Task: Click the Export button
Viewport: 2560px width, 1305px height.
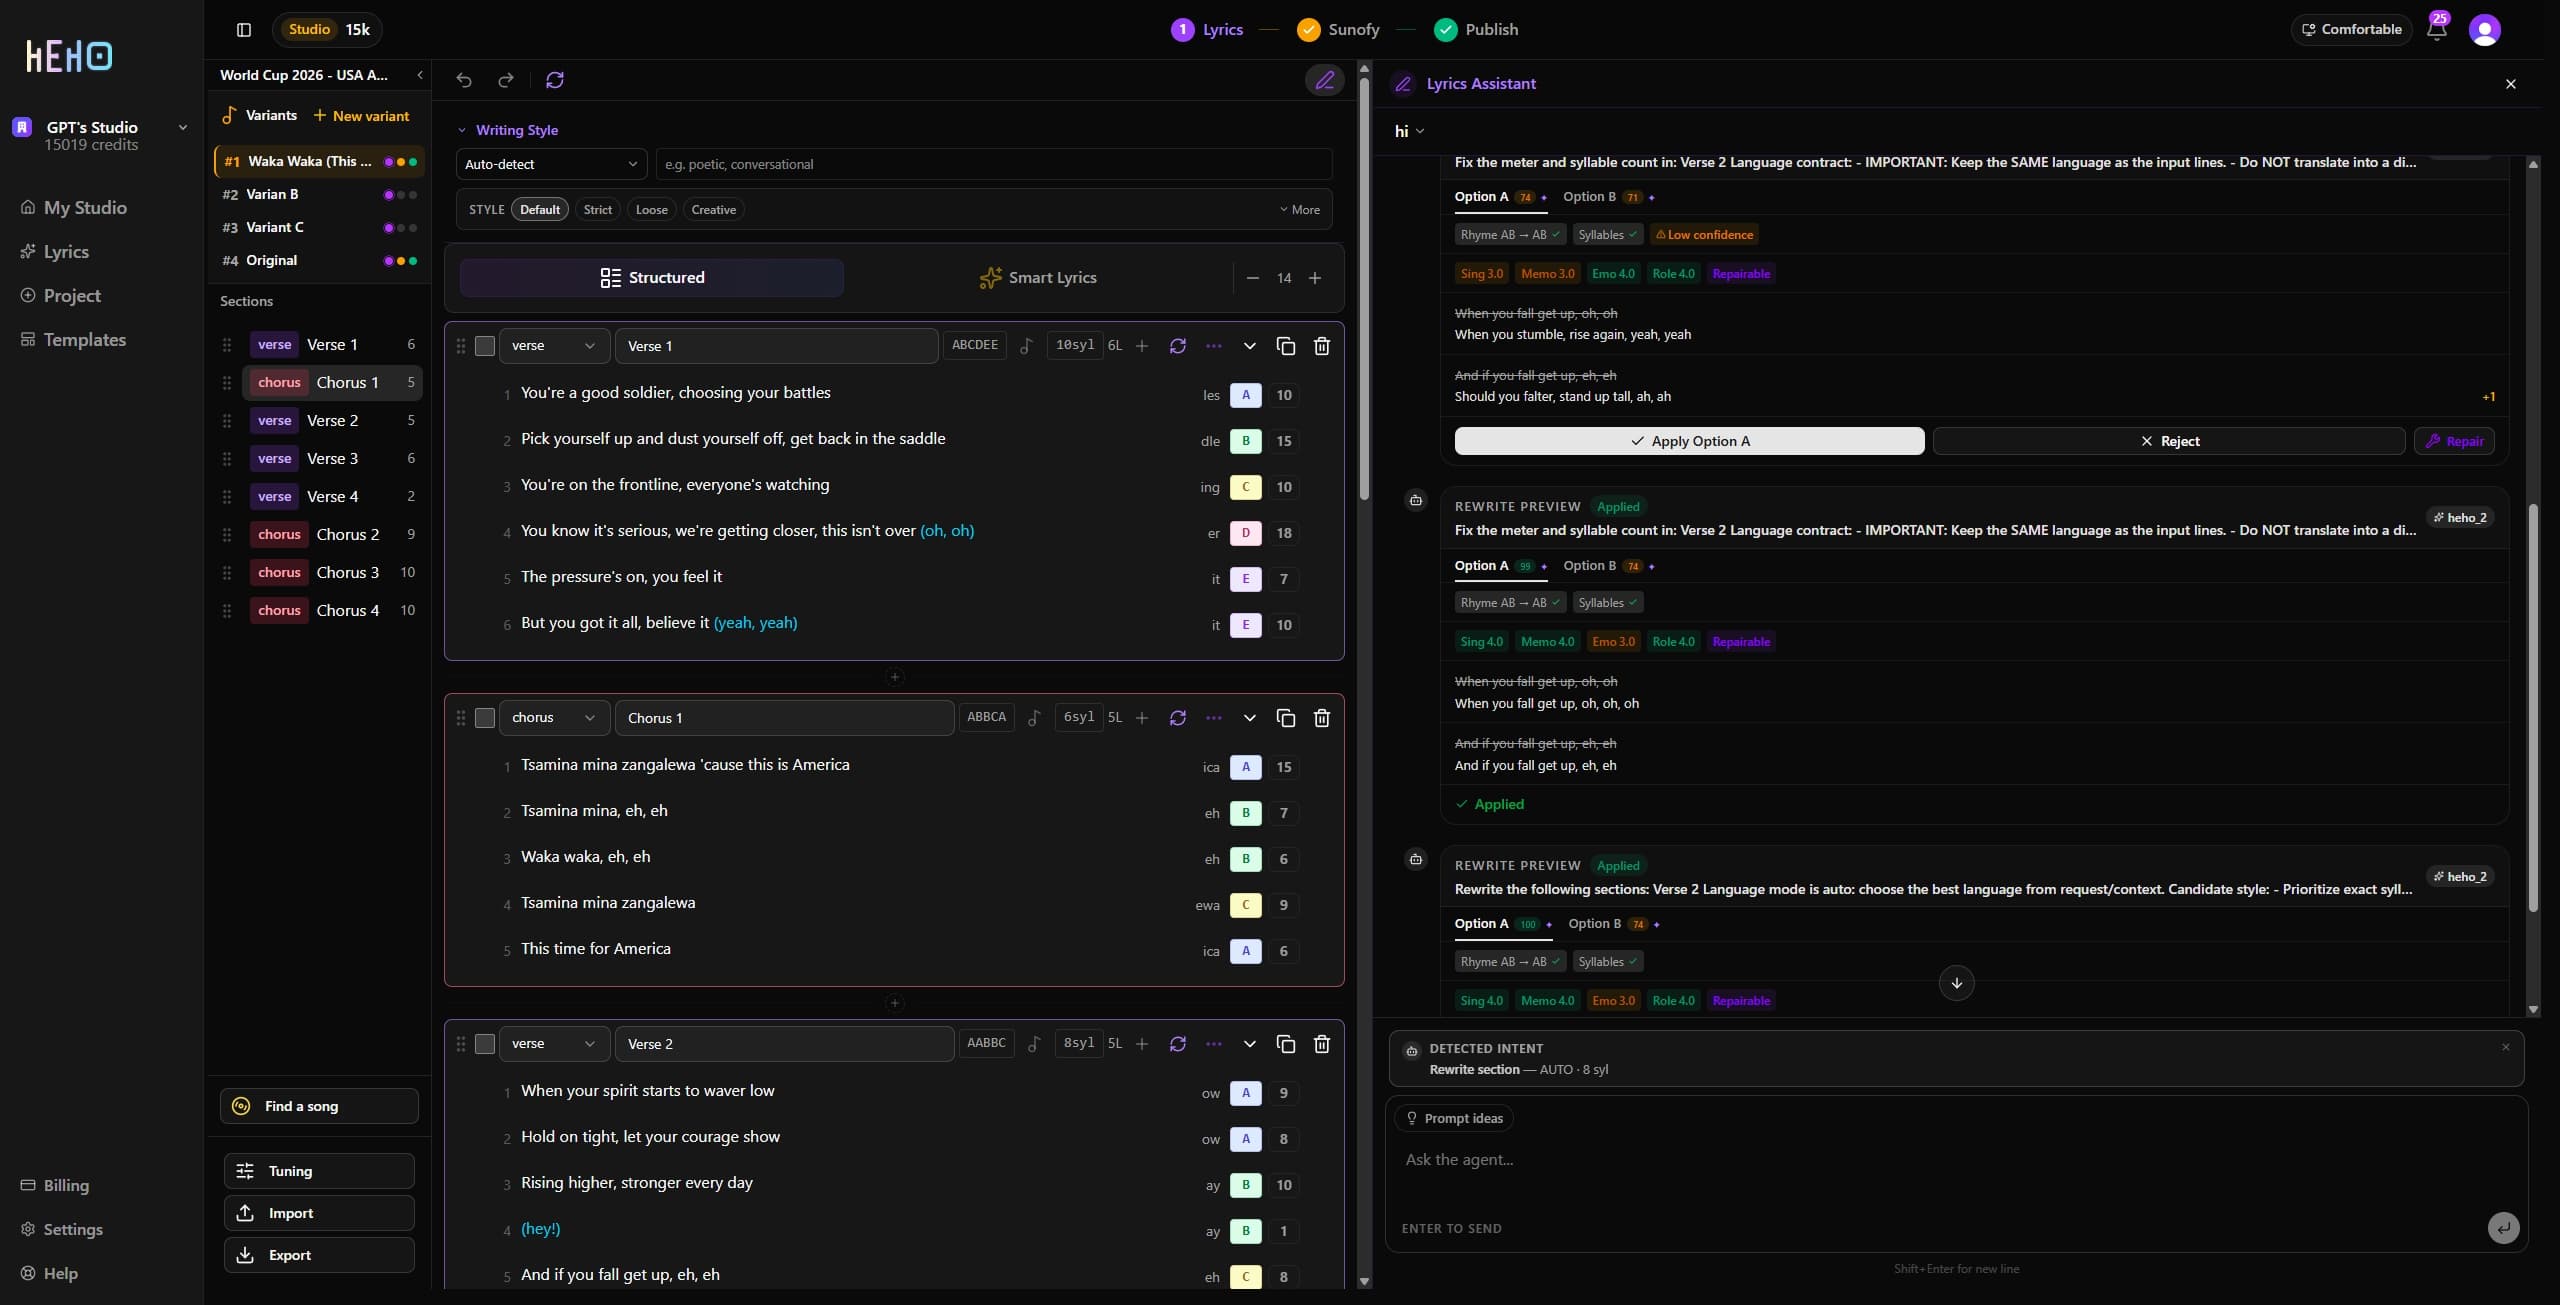Action: tap(319, 1255)
